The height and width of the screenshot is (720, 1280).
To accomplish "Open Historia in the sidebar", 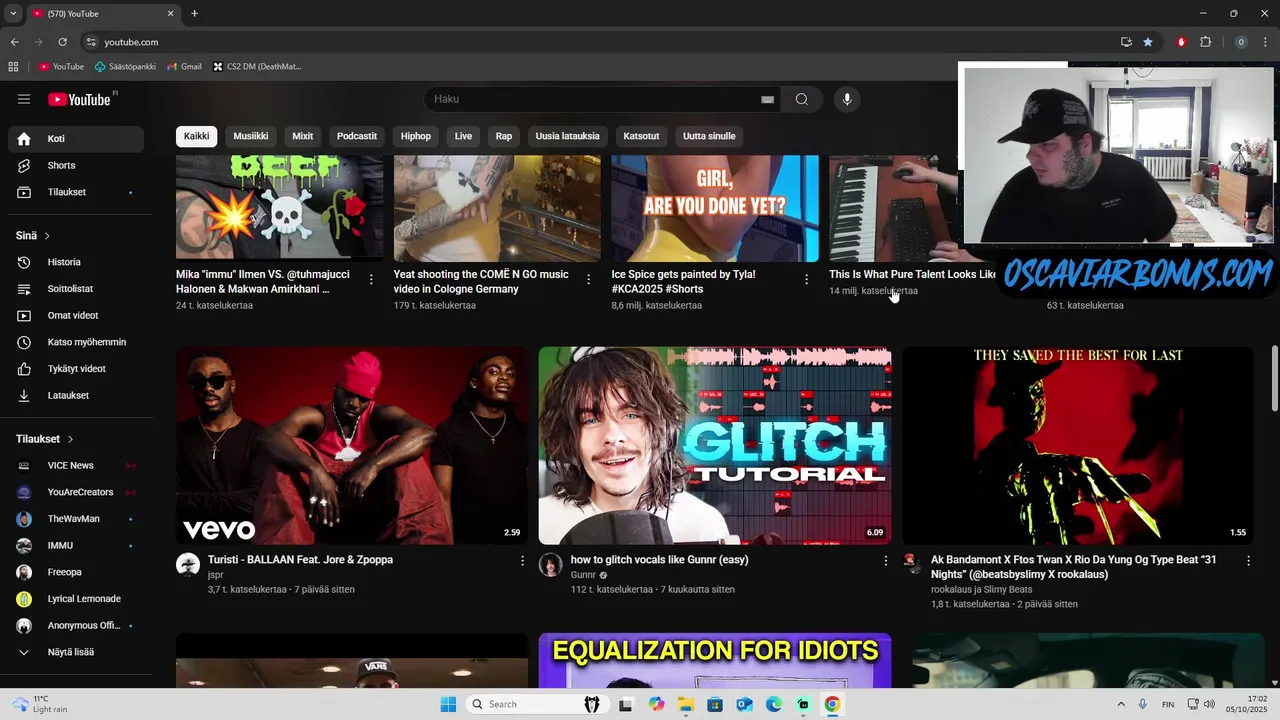I will tap(76, 262).
